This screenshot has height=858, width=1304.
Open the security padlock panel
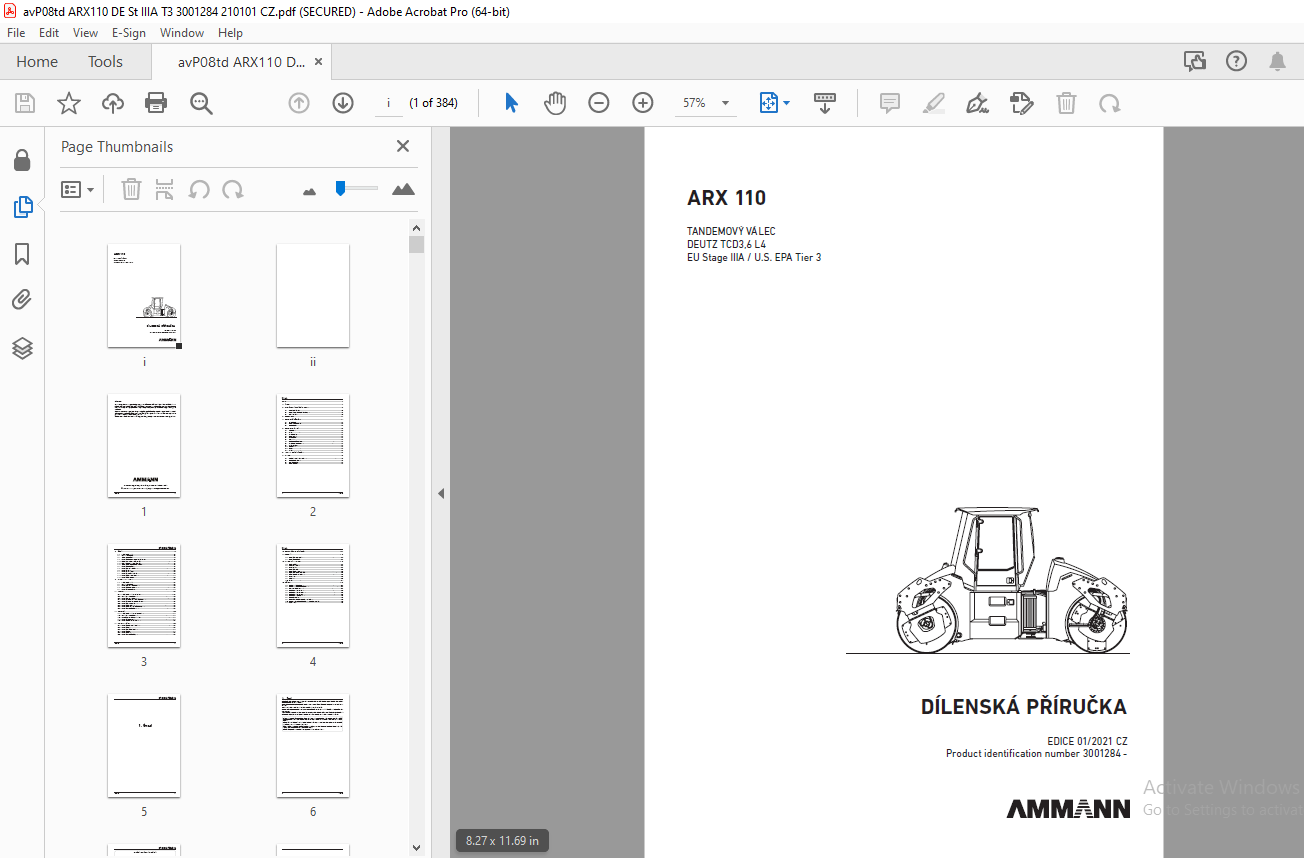coord(22,160)
